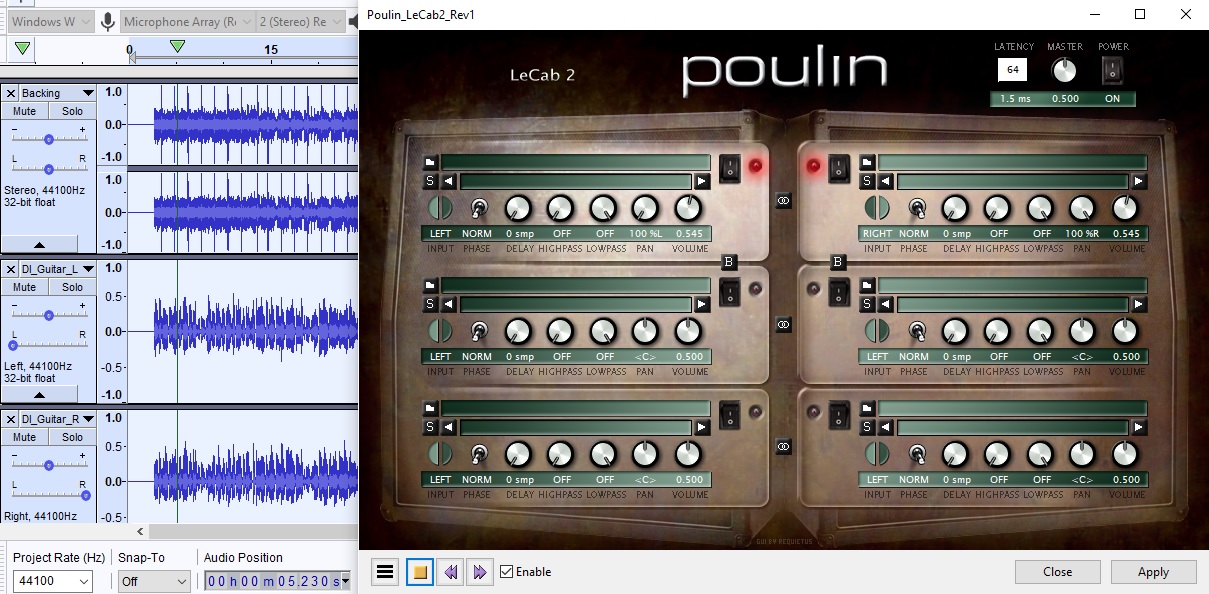The height and width of the screenshot is (594, 1209).
Task: Open the file browser for bottom-right cabinet slot
Action: tap(867, 409)
